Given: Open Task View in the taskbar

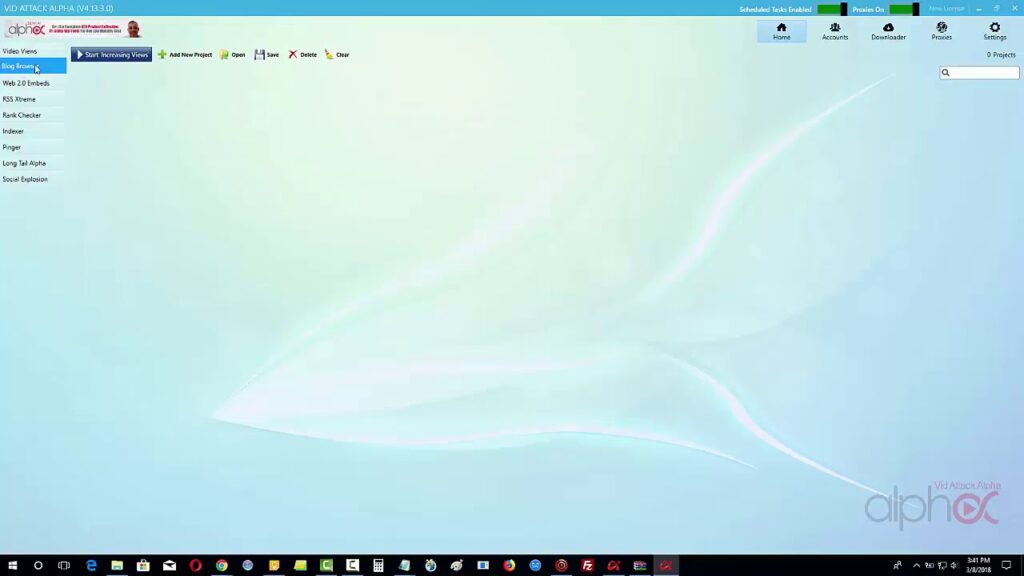Looking at the screenshot, I should click(64, 566).
